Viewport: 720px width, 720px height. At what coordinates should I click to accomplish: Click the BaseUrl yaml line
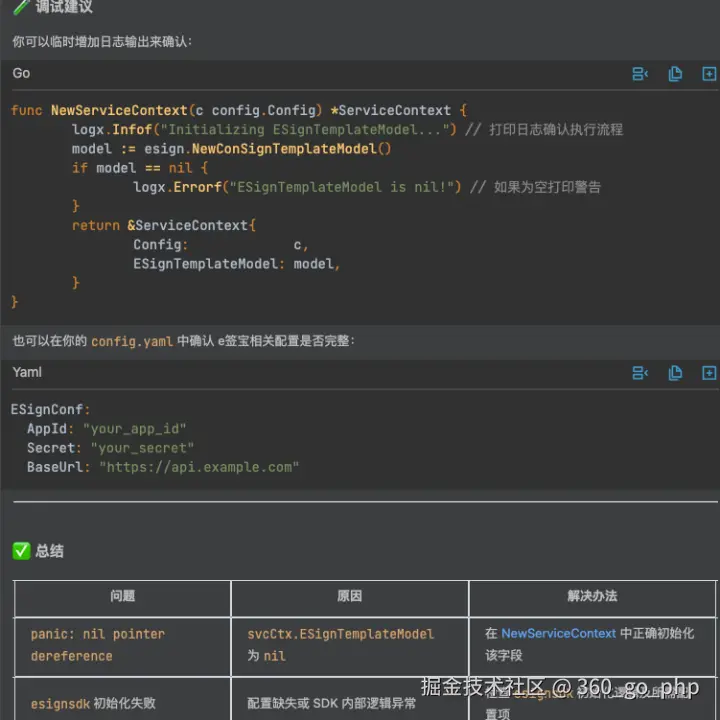163,467
